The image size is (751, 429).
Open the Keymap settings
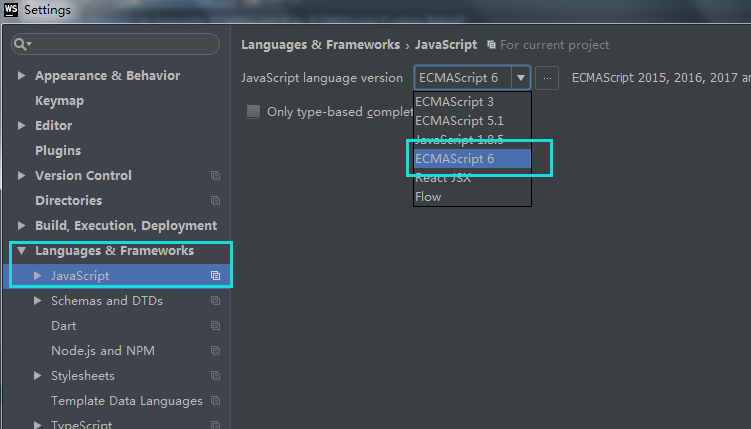59,101
